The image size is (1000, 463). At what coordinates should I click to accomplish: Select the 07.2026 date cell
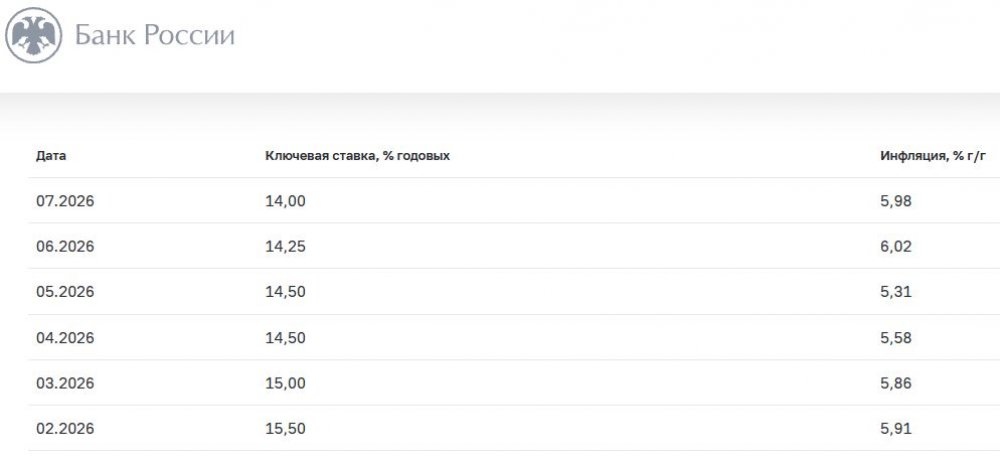[x=65, y=201]
